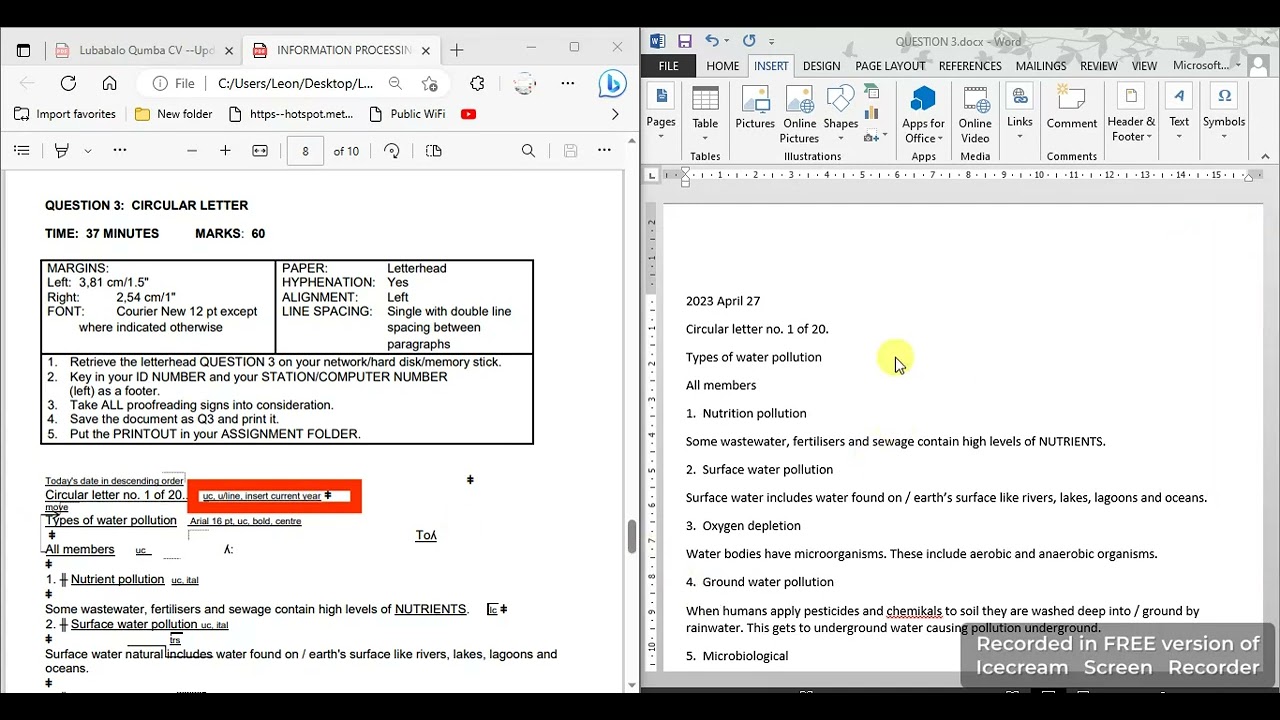Click "Types of water pollution" line in Word
1280x720 pixels.
754,357
